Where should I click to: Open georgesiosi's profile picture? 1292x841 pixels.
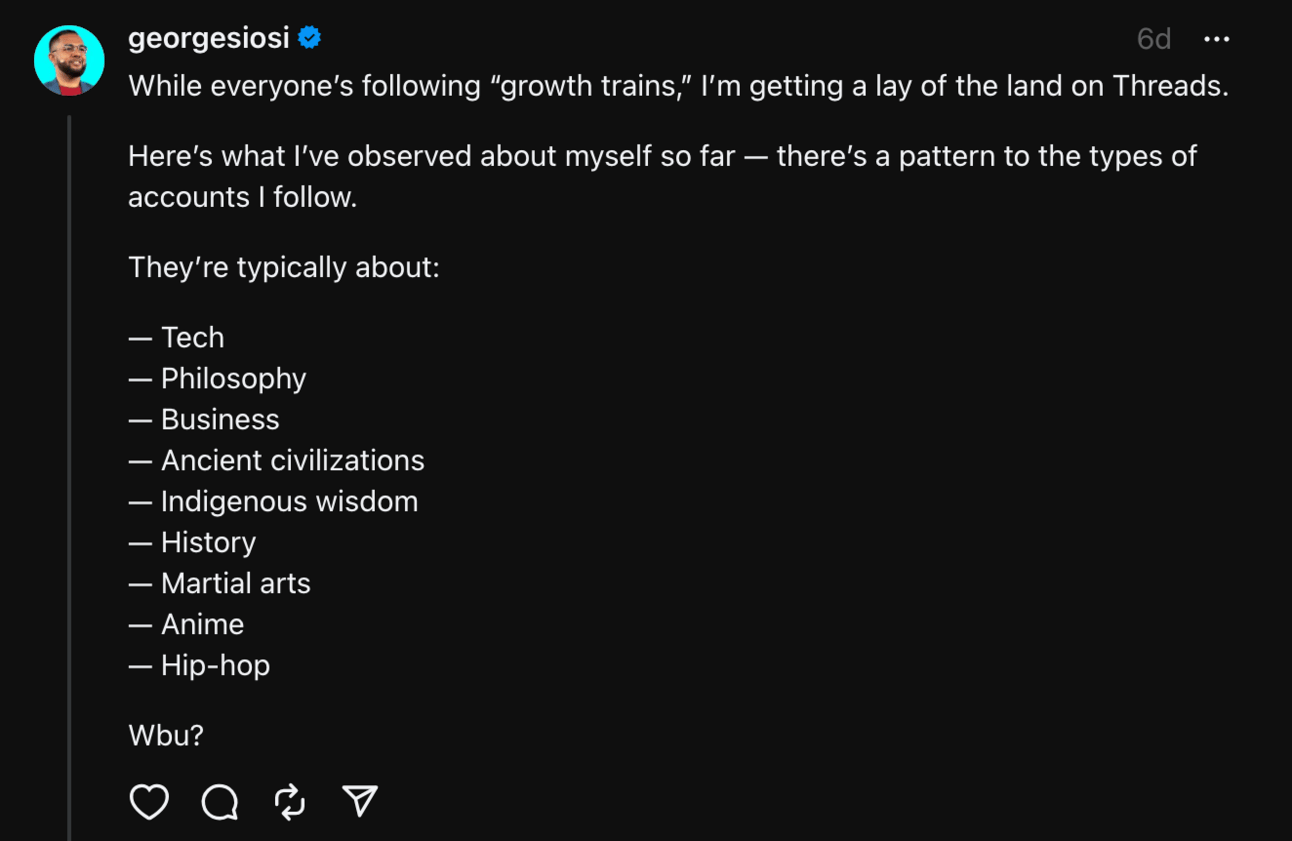pyautogui.click(x=69, y=61)
